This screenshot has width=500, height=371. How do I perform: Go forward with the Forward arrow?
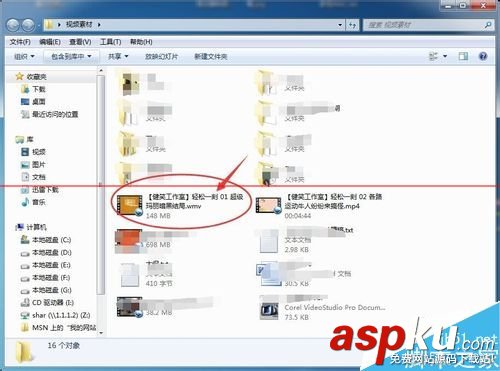point(28,25)
